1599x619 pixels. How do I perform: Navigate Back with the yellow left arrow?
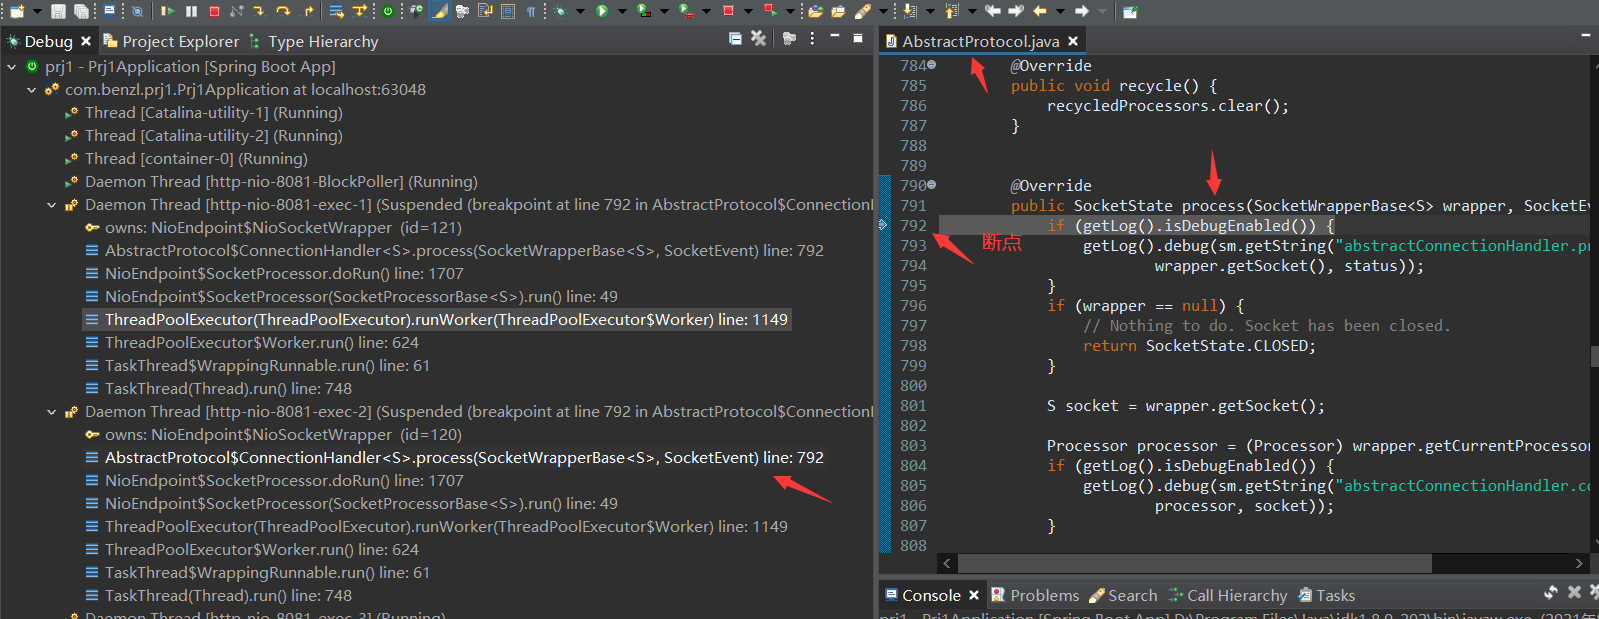pos(1040,11)
